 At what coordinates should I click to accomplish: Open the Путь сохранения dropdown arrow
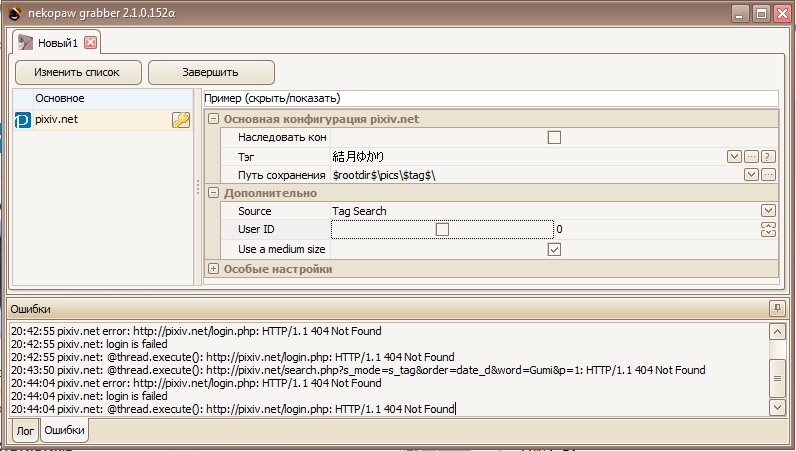(x=751, y=175)
